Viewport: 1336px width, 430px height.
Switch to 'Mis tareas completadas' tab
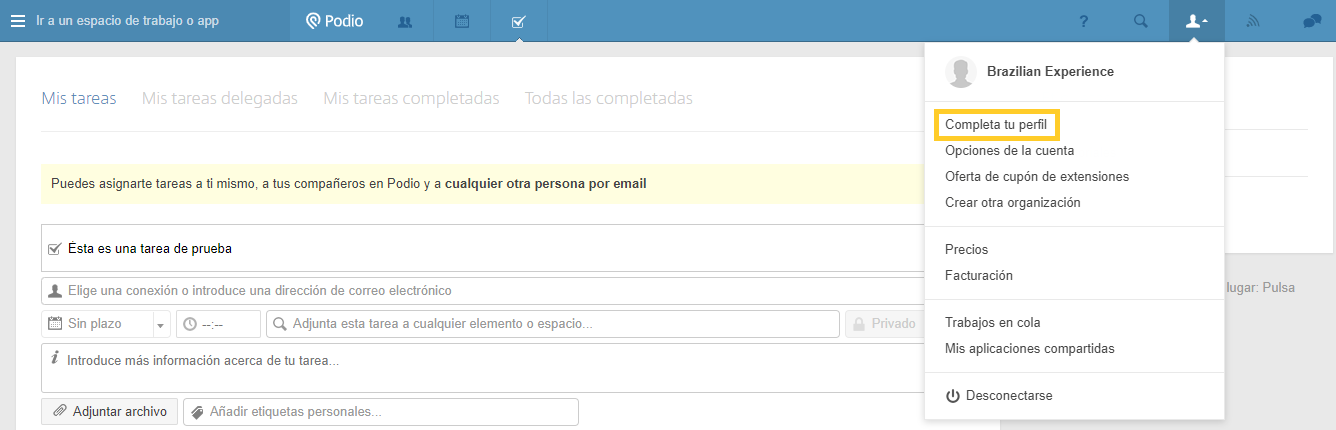(x=411, y=98)
